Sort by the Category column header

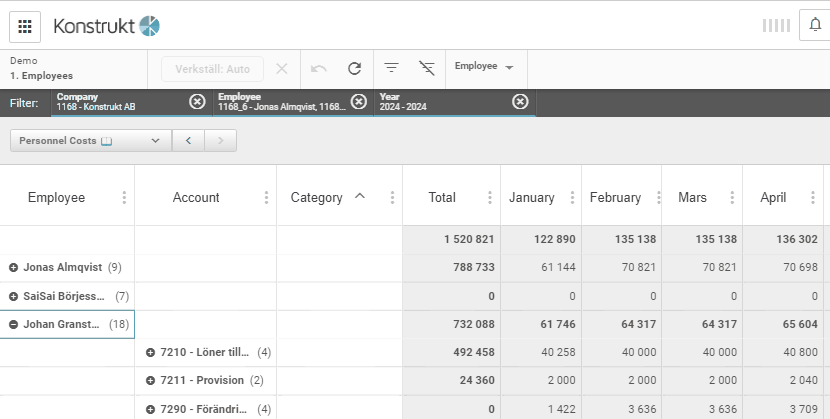(x=317, y=198)
